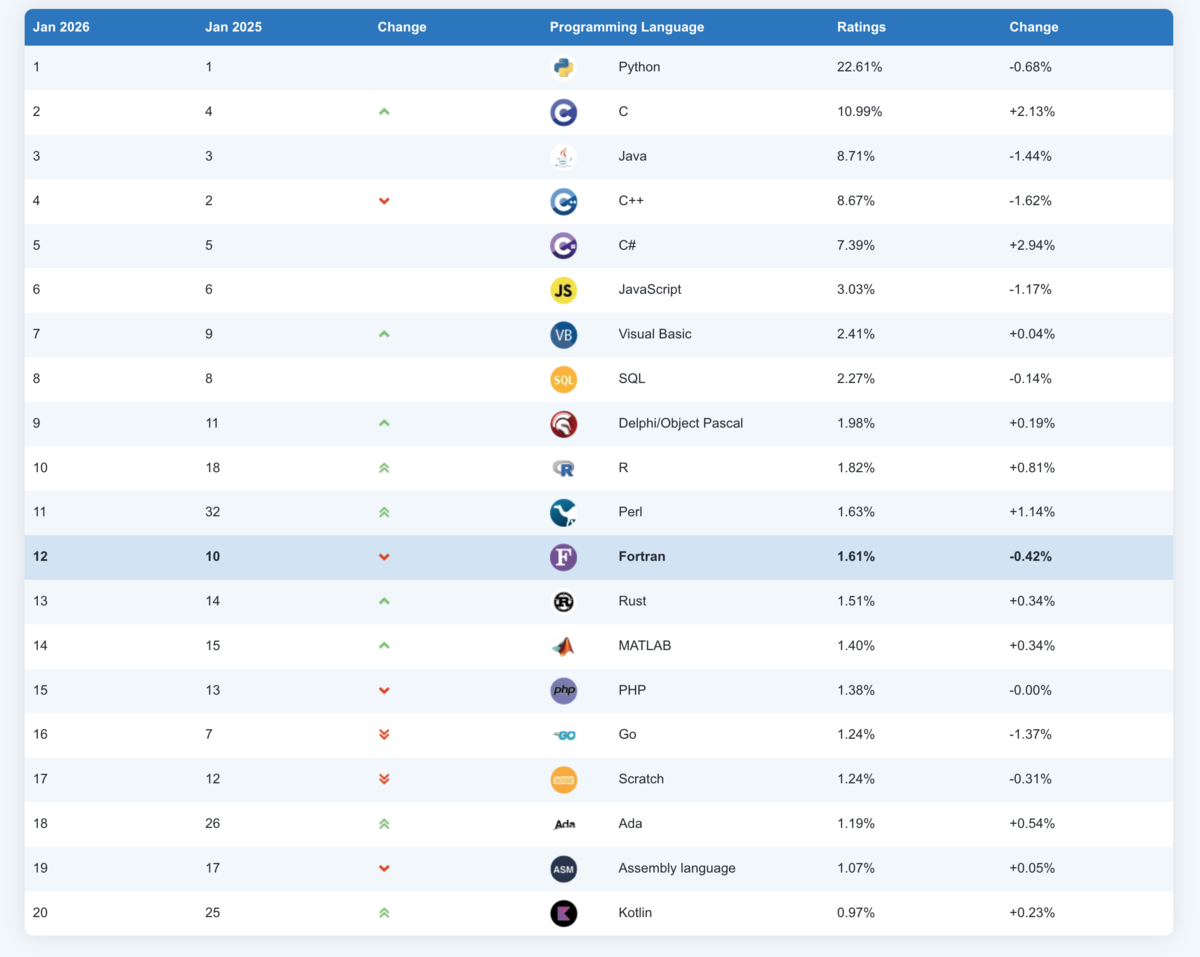Click the Assembly language ASM icon
This screenshot has height=957, width=1200.
[x=563, y=869]
